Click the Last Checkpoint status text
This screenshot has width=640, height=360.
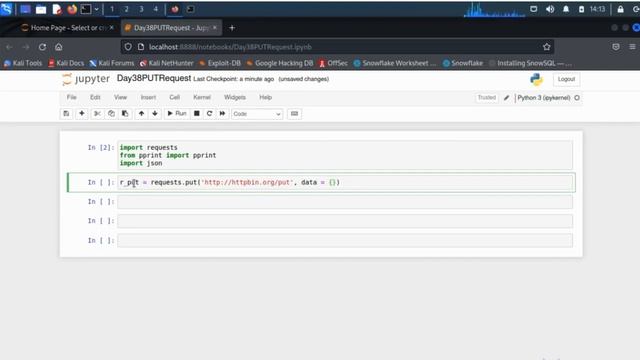(x=233, y=79)
